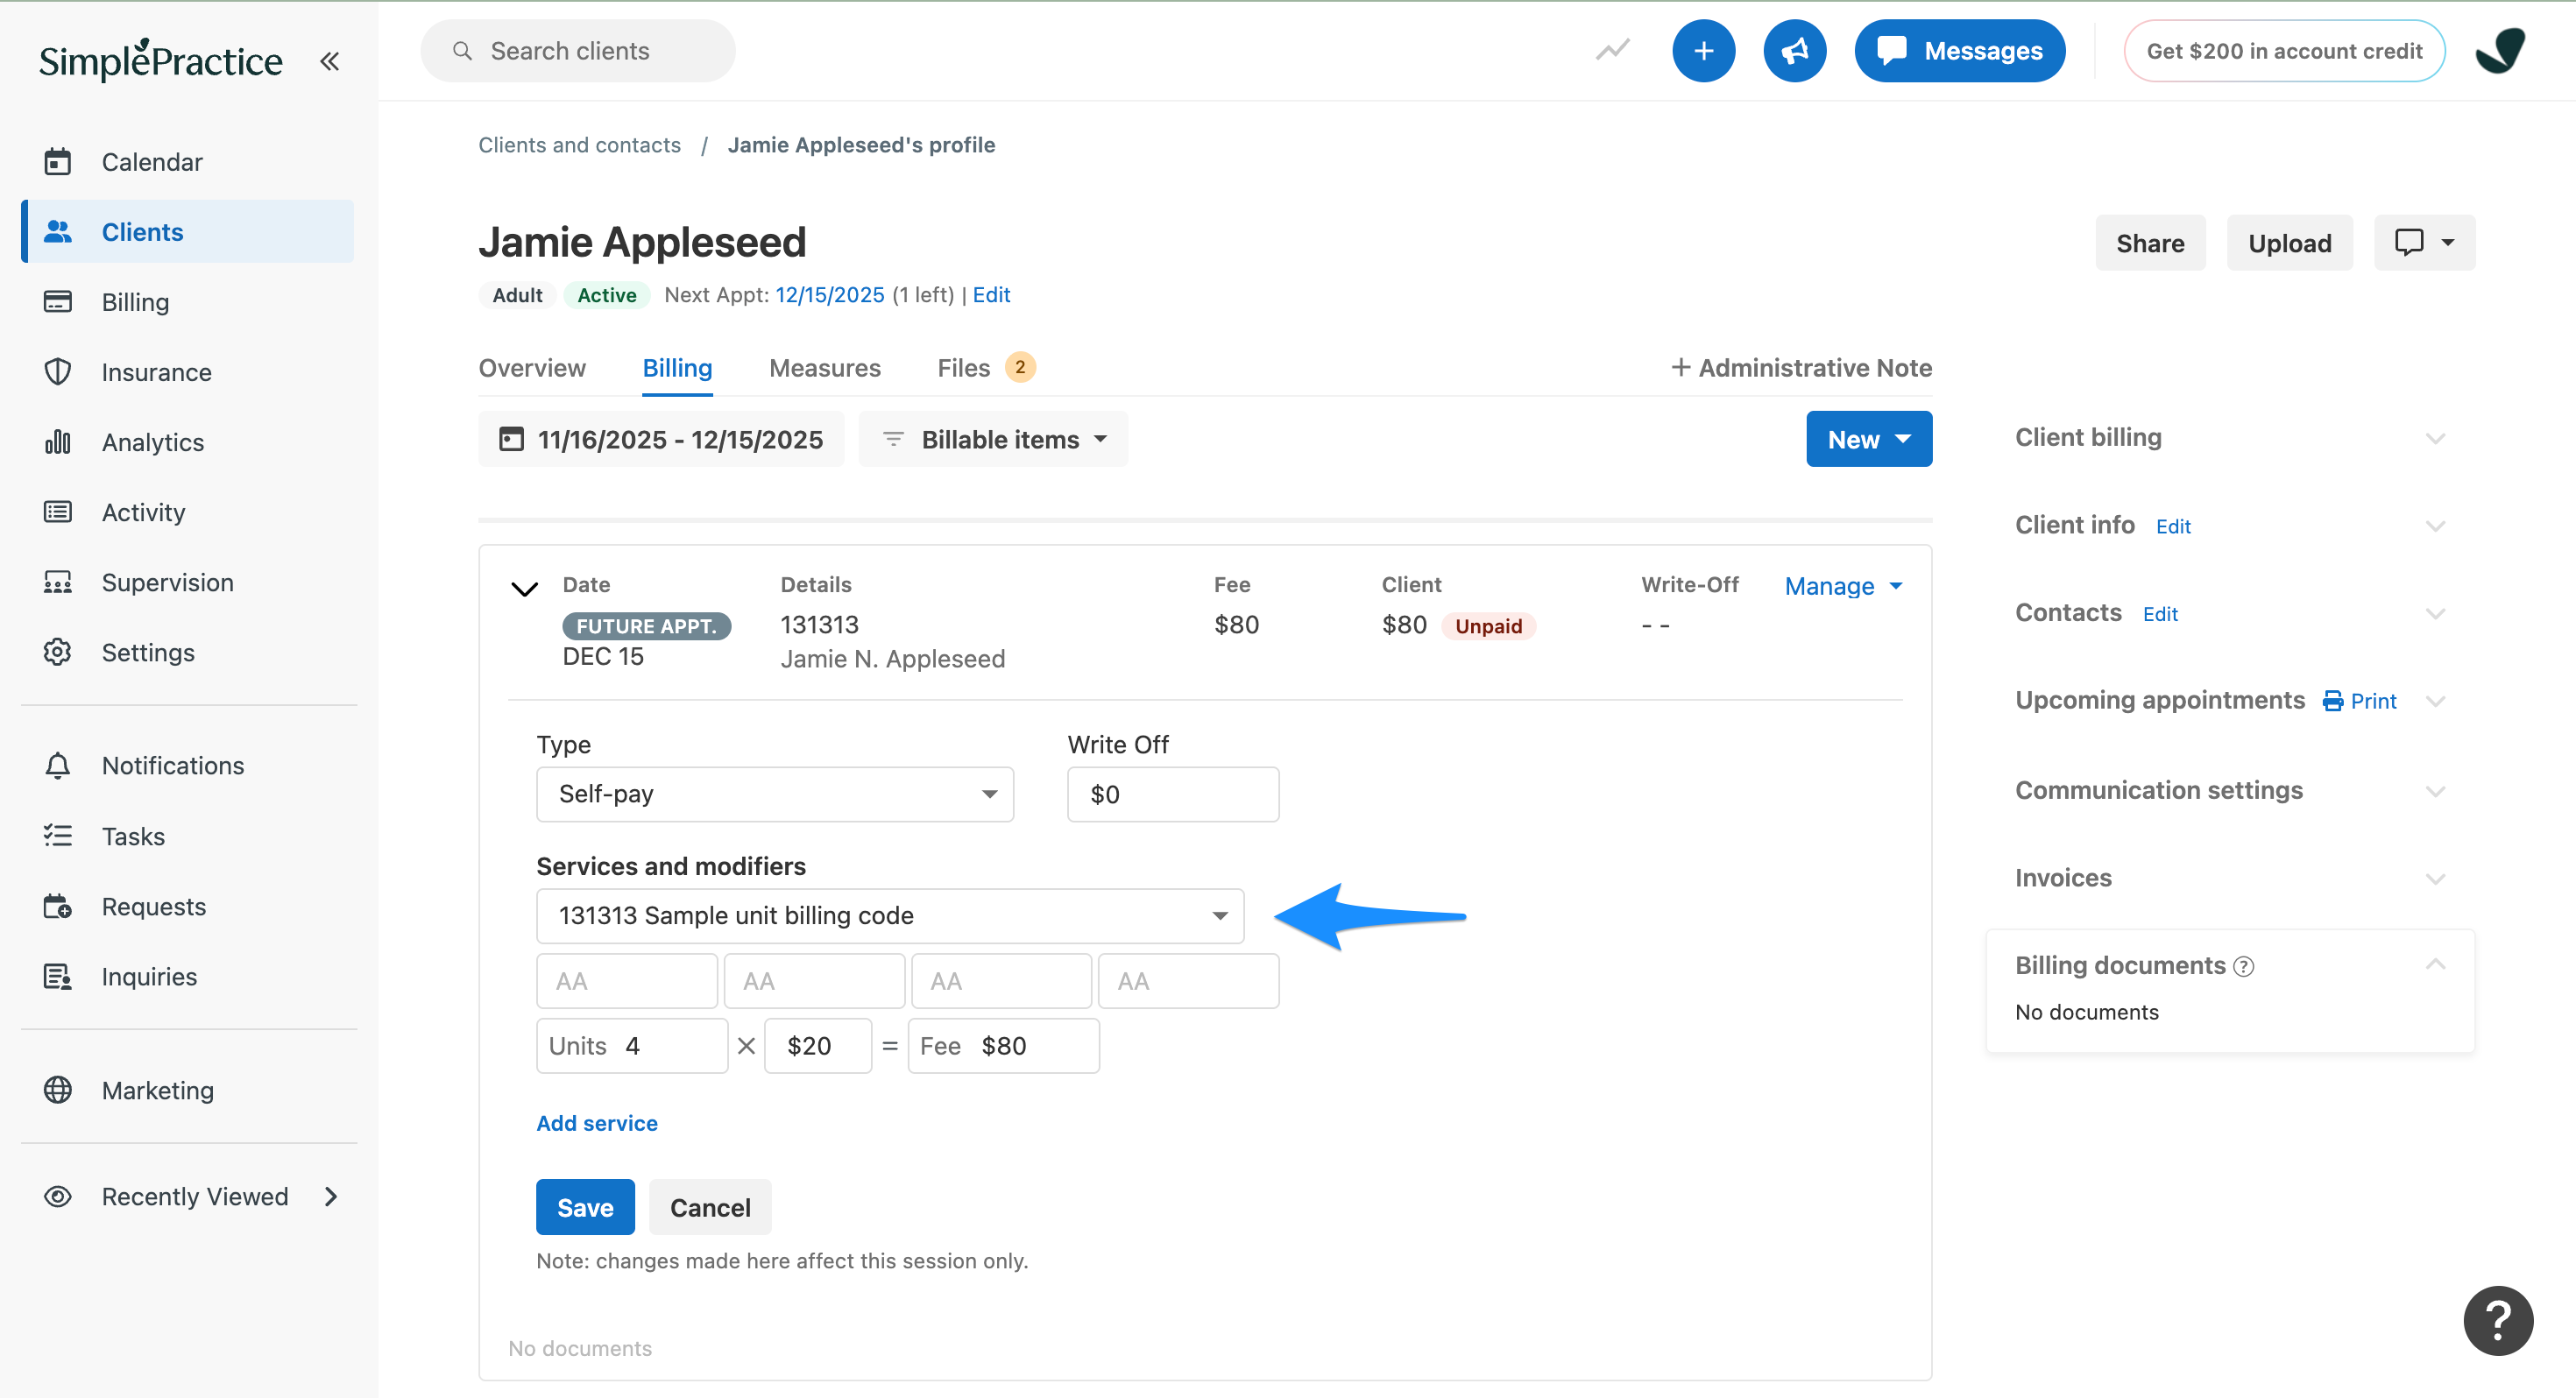Open the Billable items filter dropdown

[994, 440]
